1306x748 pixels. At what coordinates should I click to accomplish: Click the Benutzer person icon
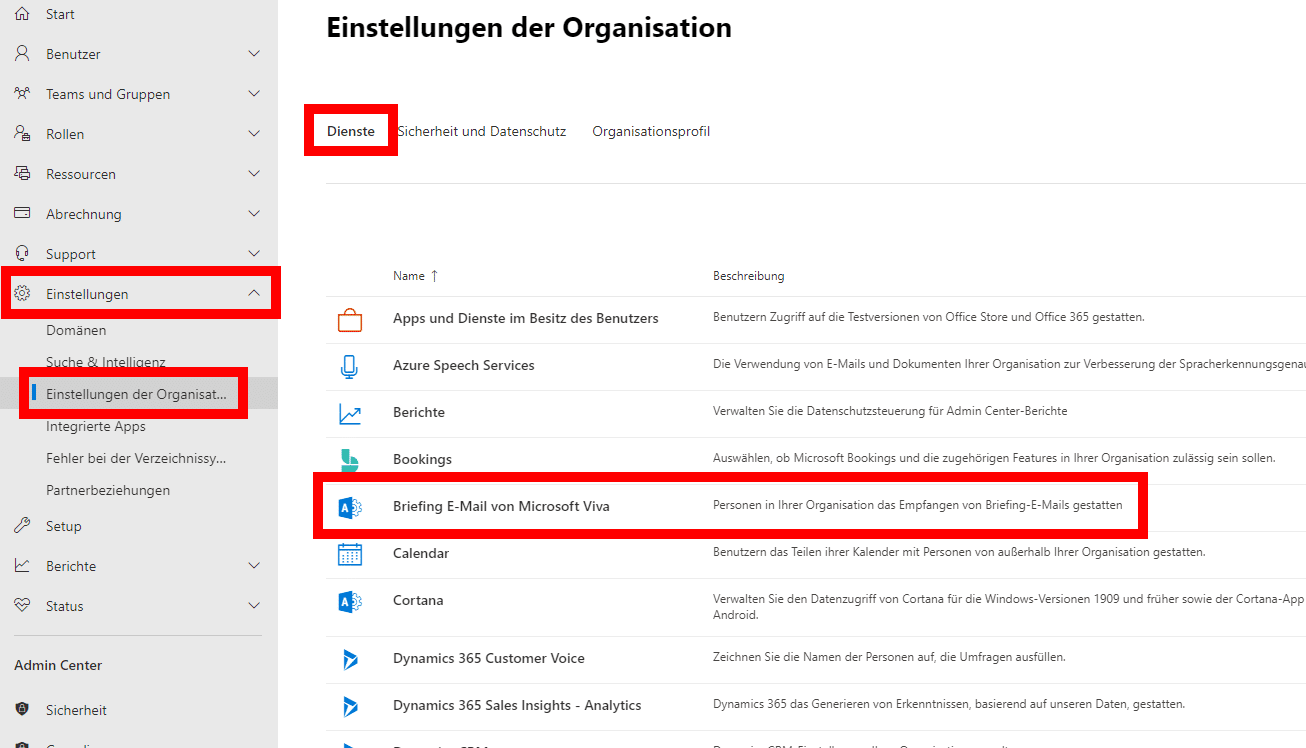tap(22, 54)
